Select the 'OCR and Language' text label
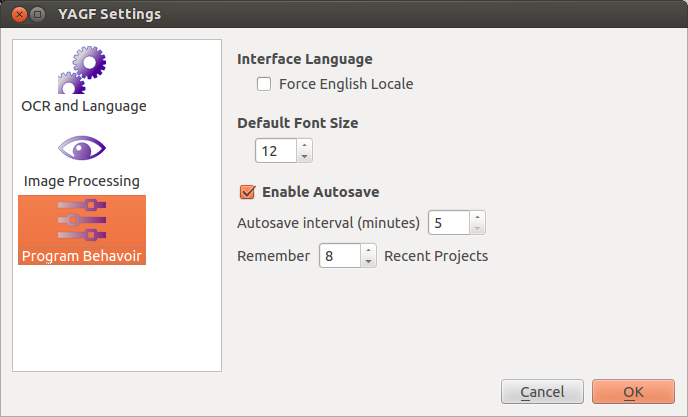Viewport: 688px width, 417px height. 84,106
